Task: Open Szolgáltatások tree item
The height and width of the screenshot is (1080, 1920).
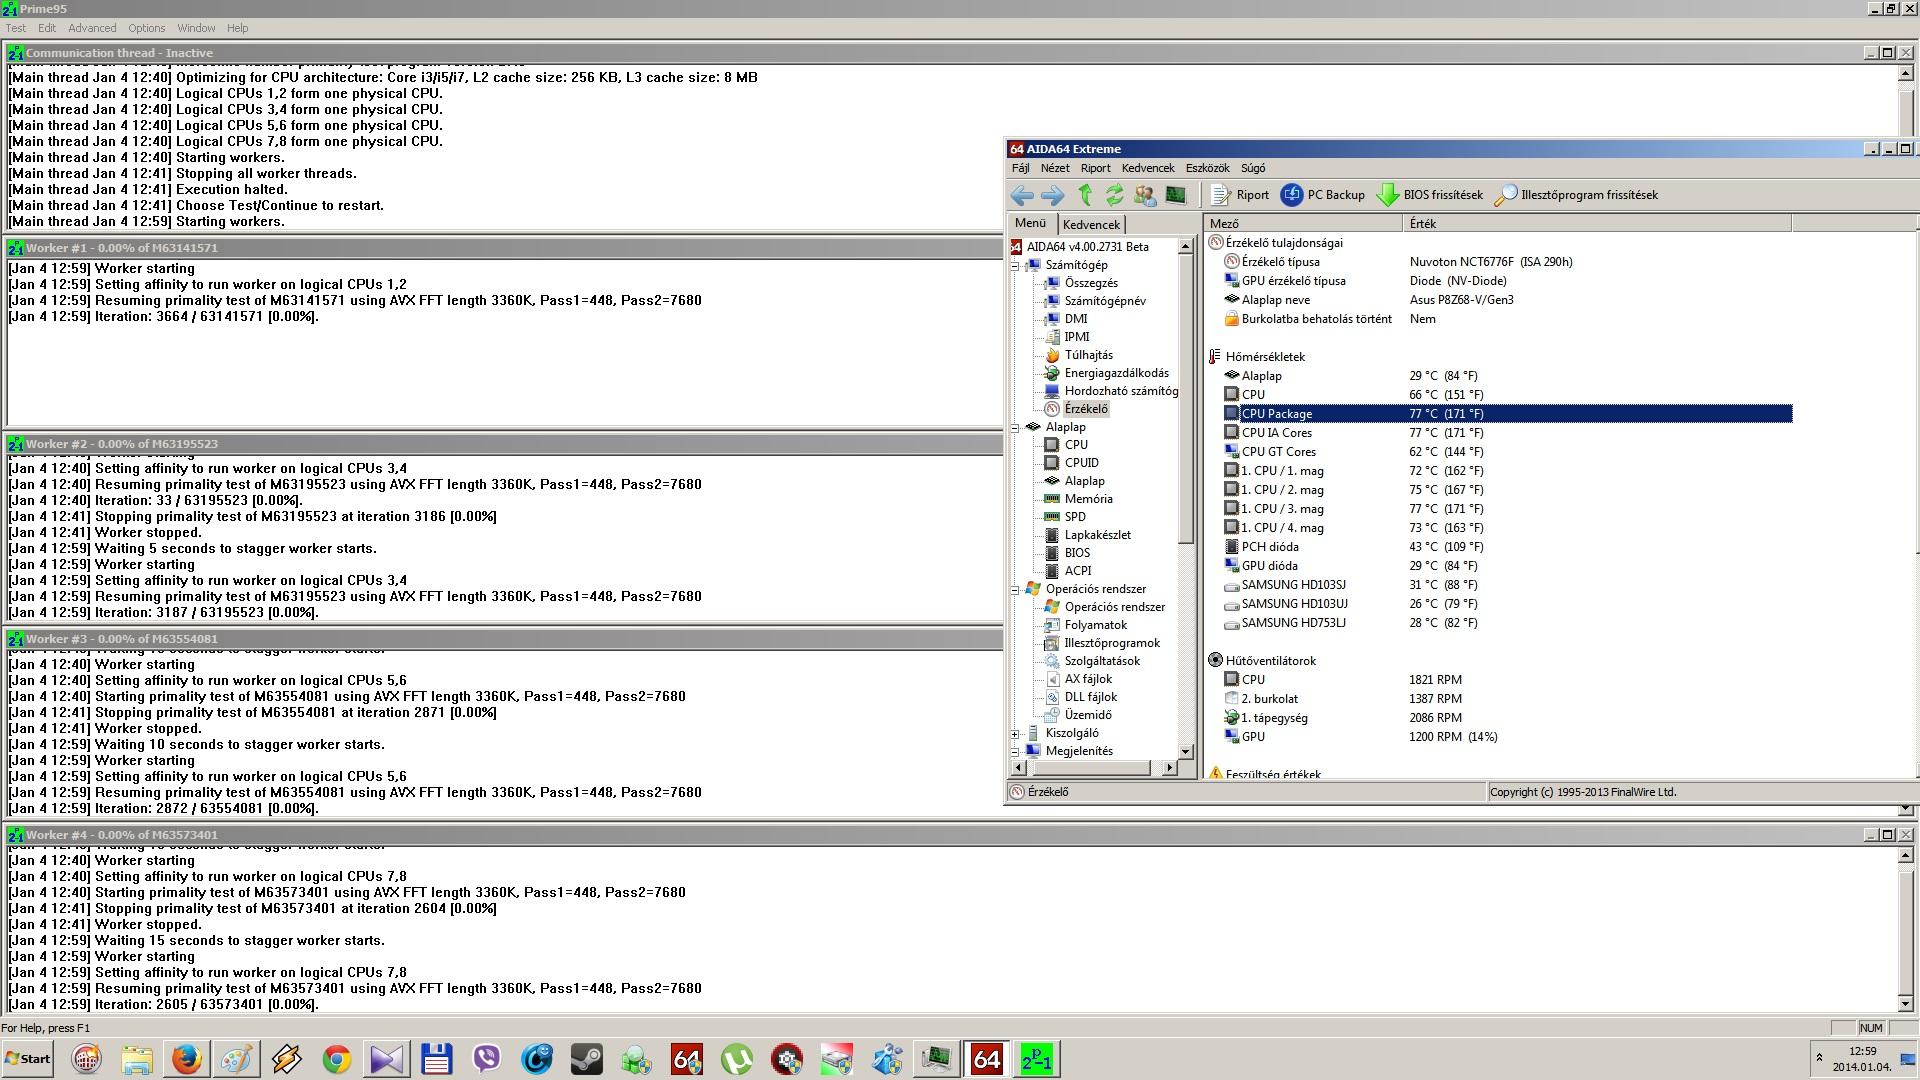Action: point(1102,661)
